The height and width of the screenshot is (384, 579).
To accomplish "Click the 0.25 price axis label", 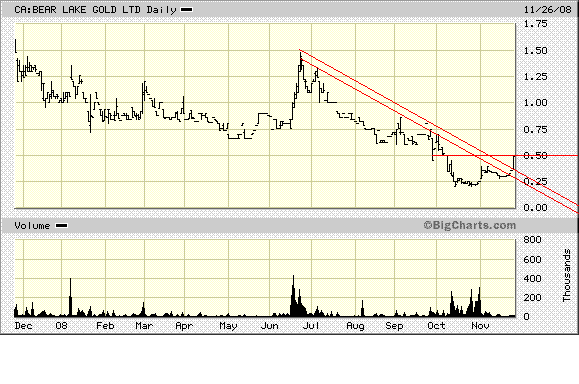I will coord(535,181).
